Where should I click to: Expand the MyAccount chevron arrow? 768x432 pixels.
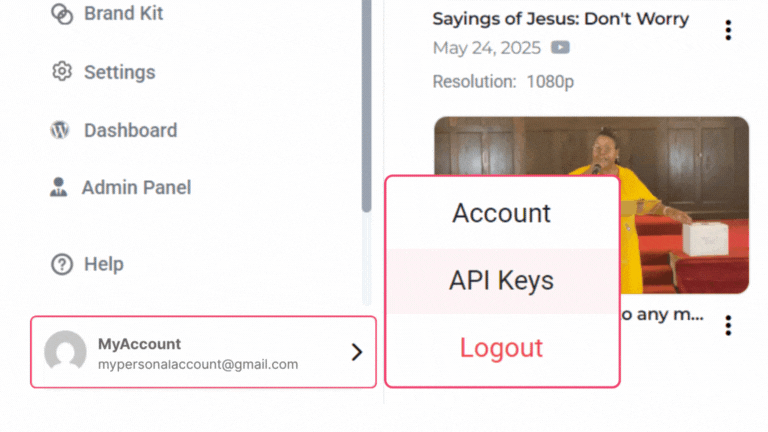pos(356,352)
